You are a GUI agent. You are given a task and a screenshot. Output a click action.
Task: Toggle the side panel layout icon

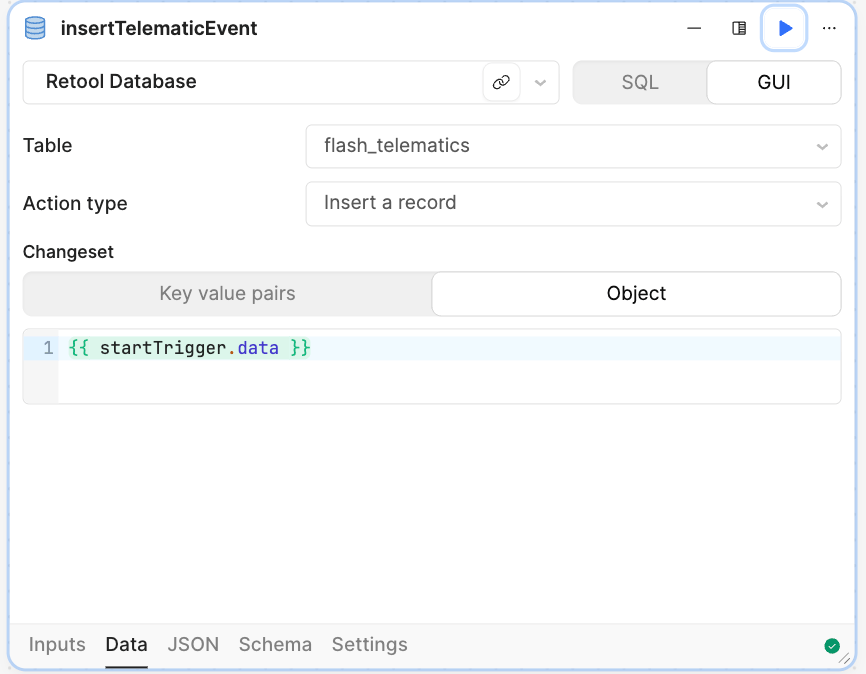click(x=739, y=29)
